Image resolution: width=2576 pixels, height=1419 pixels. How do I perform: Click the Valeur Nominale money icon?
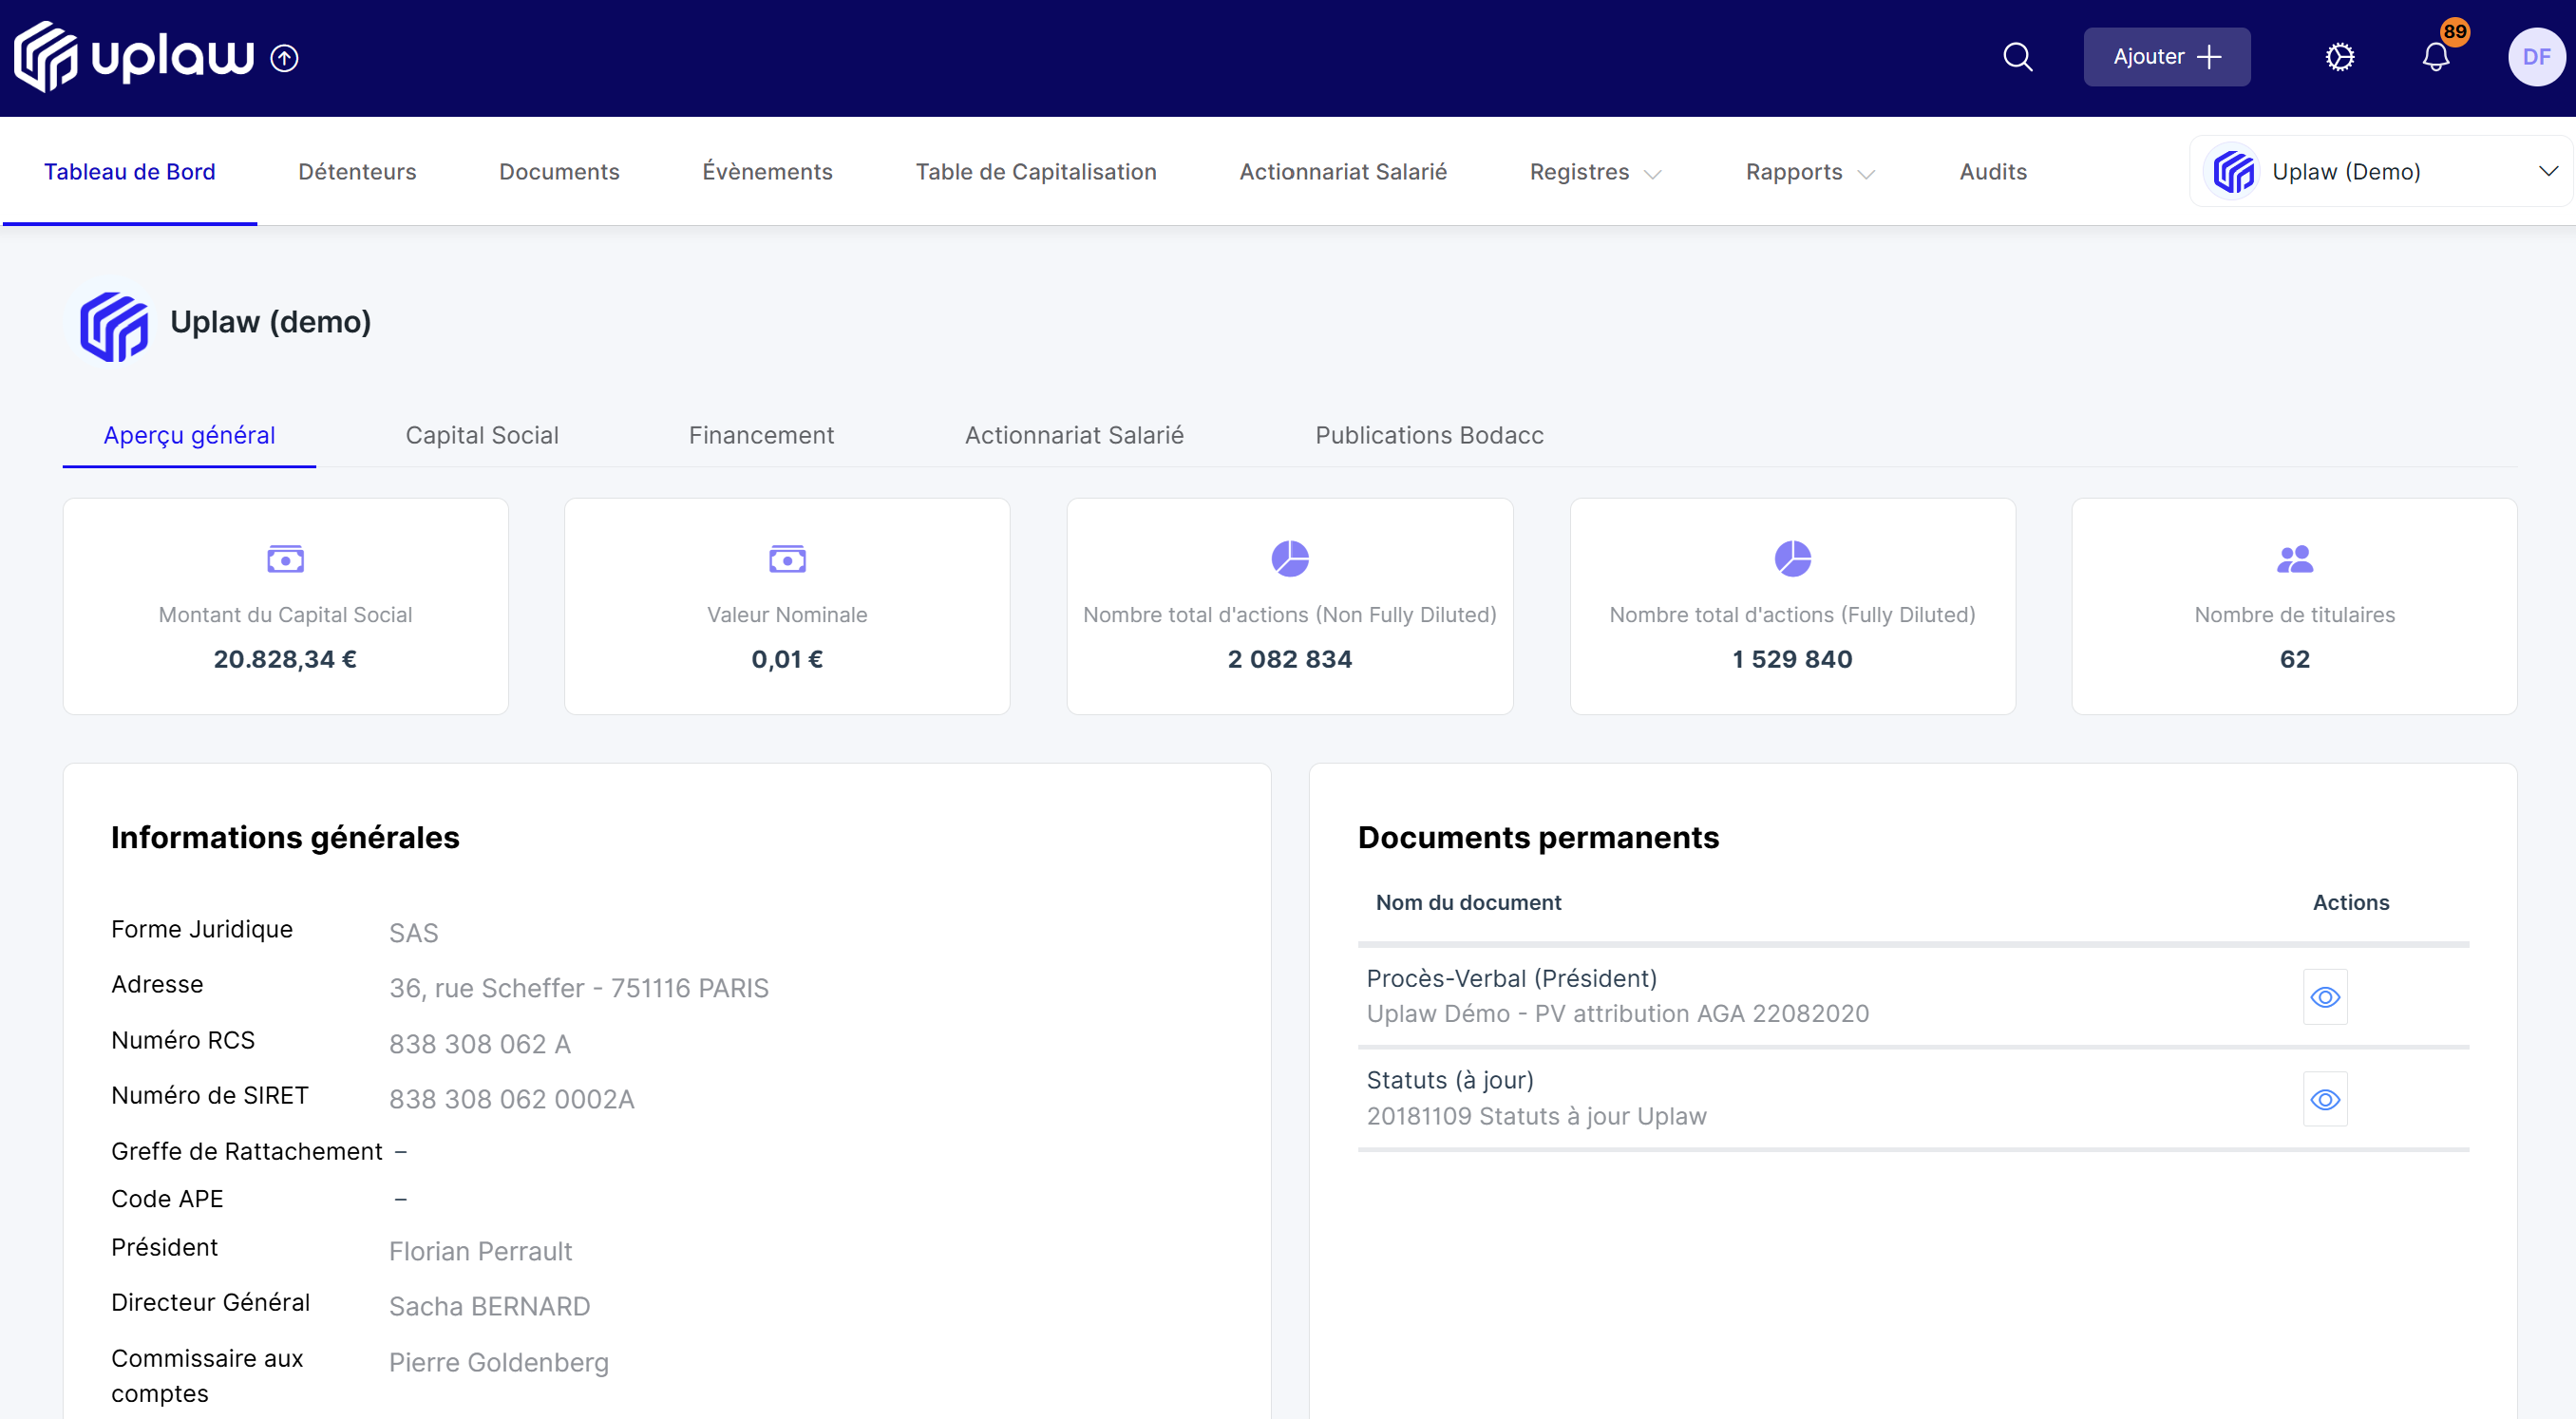pyautogui.click(x=787, y=559)
